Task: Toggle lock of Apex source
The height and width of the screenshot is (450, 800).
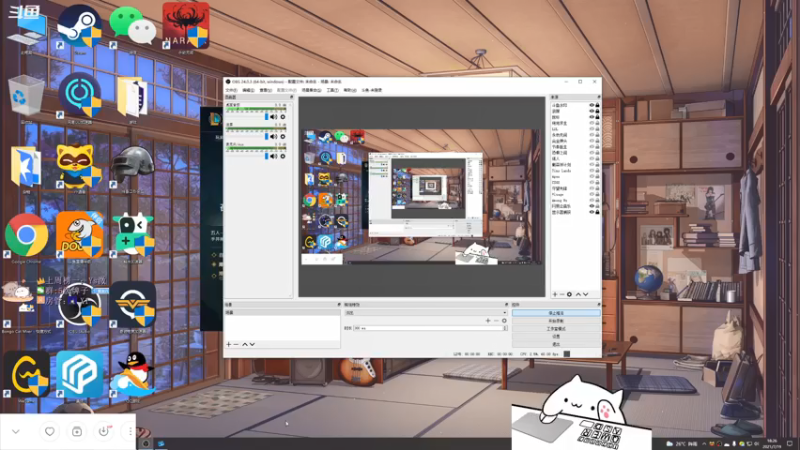Action: click(597, 177)
